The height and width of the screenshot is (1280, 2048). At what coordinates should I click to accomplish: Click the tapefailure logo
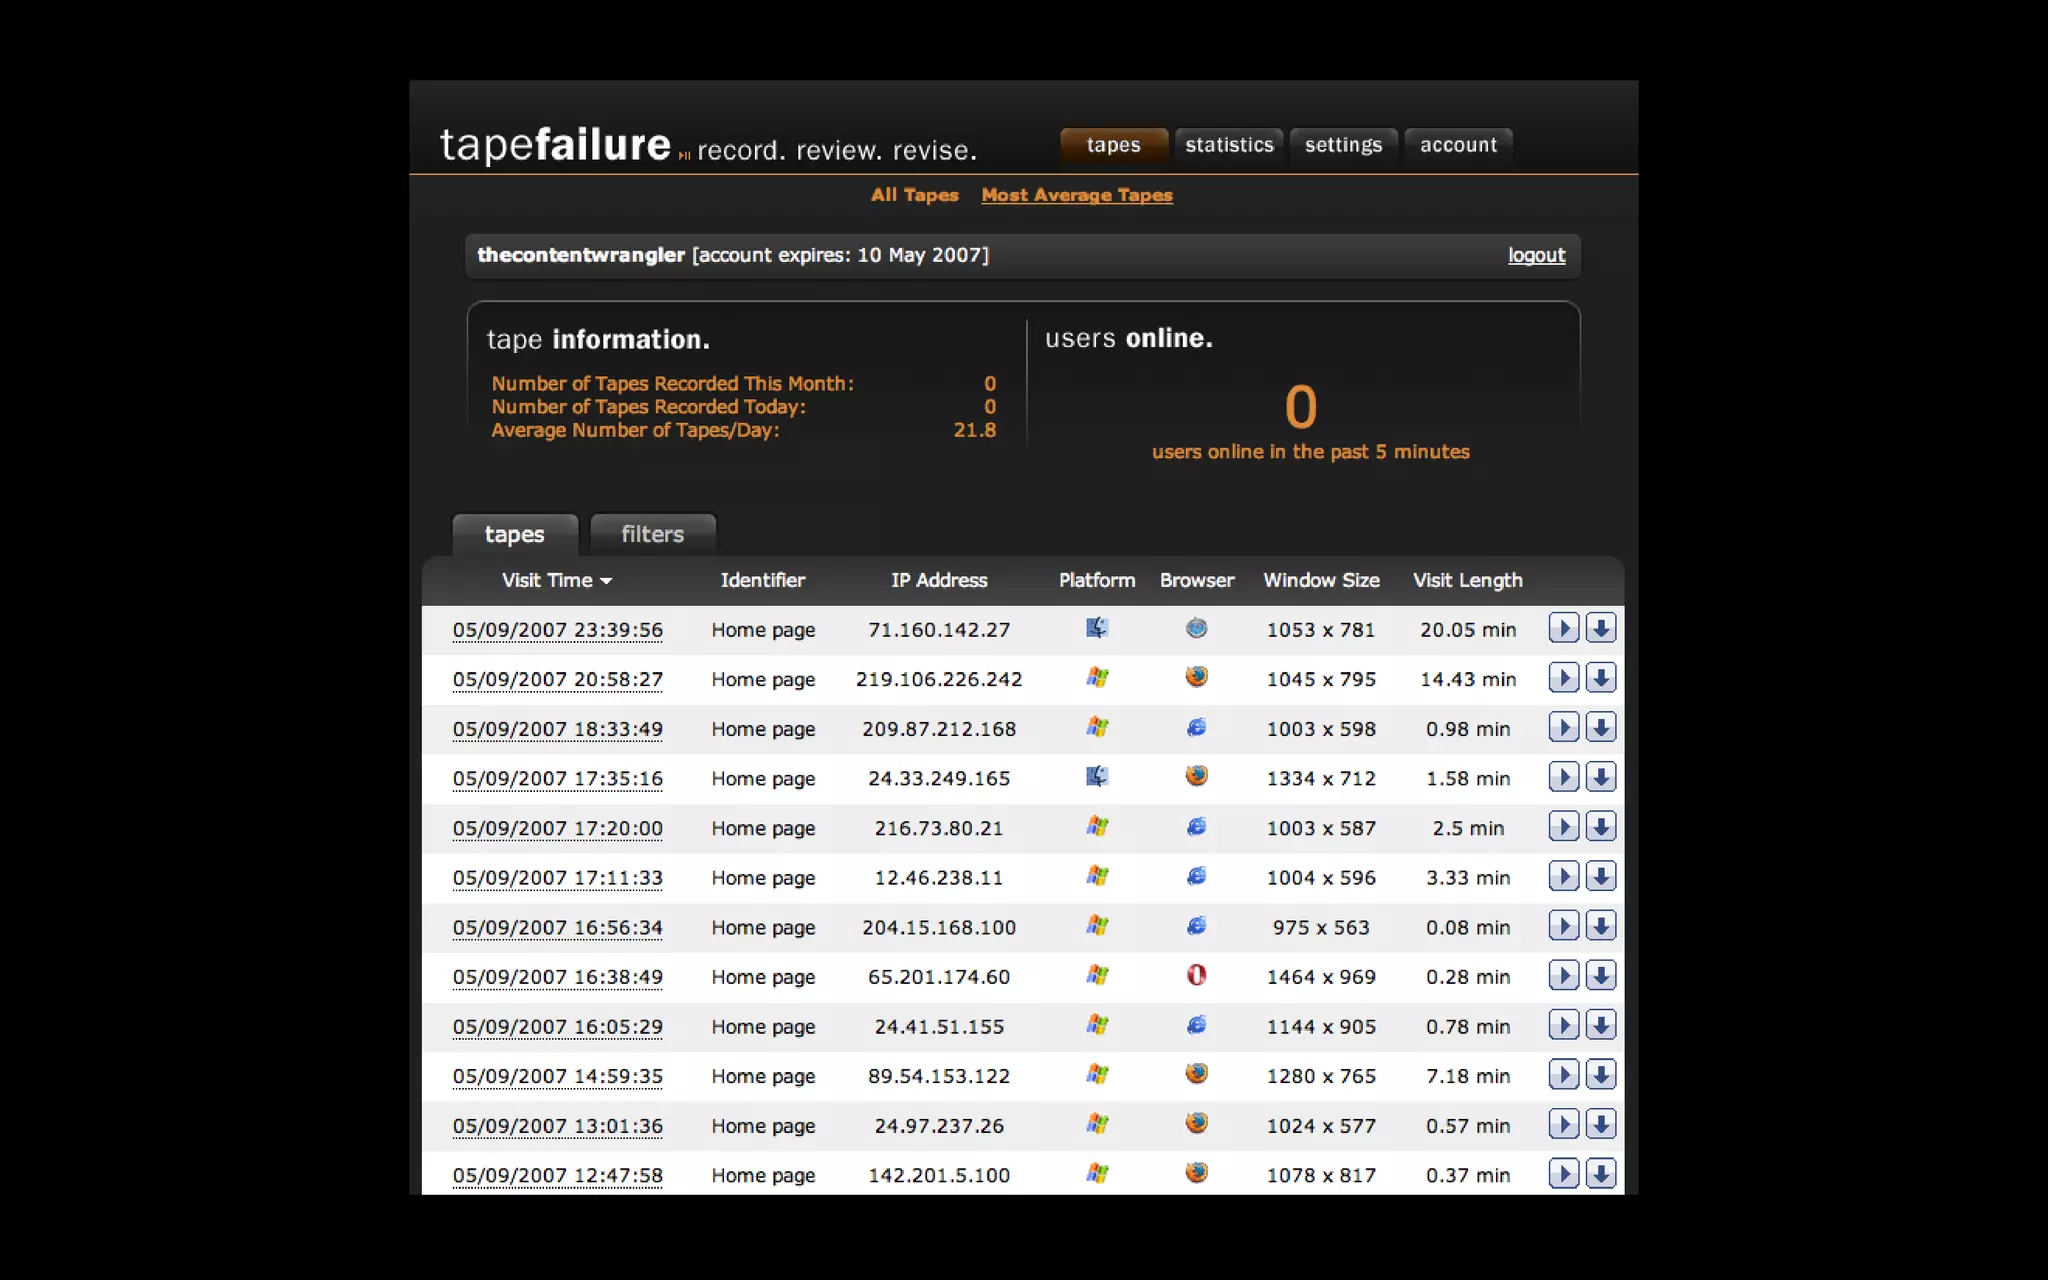(556, 146)
